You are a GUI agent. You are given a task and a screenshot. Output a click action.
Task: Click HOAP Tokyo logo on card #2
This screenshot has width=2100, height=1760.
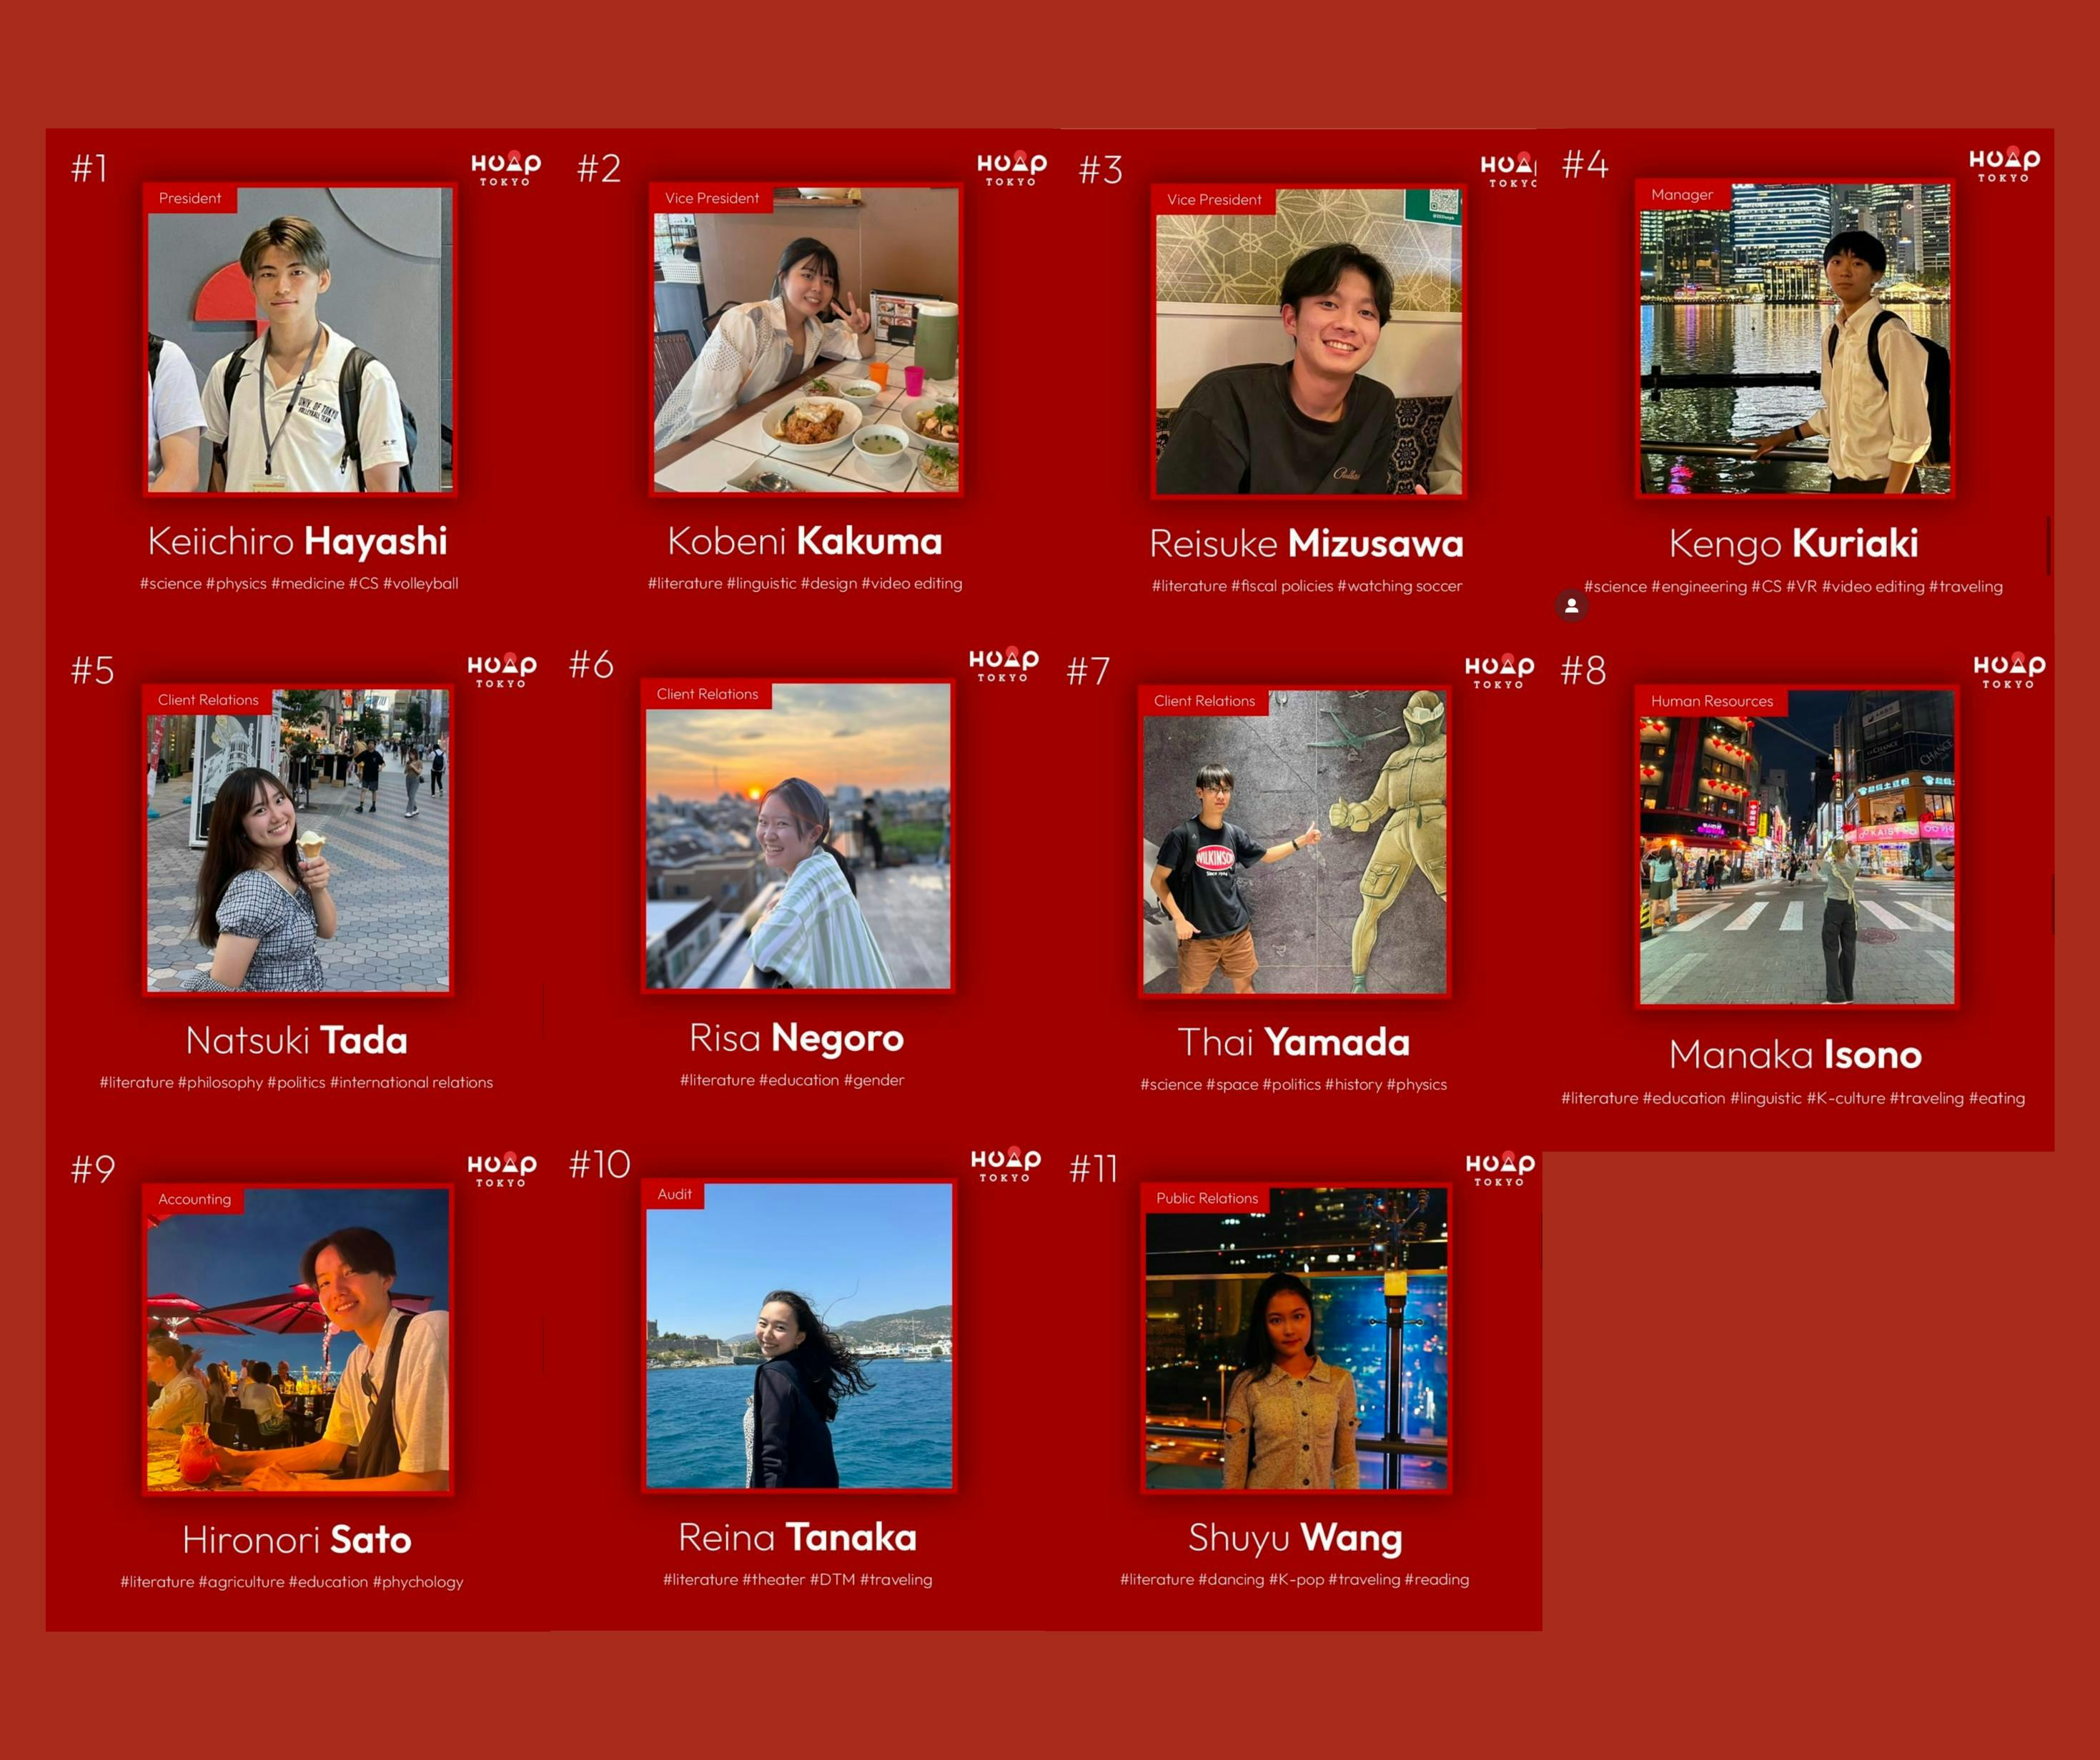point(1011,169)
